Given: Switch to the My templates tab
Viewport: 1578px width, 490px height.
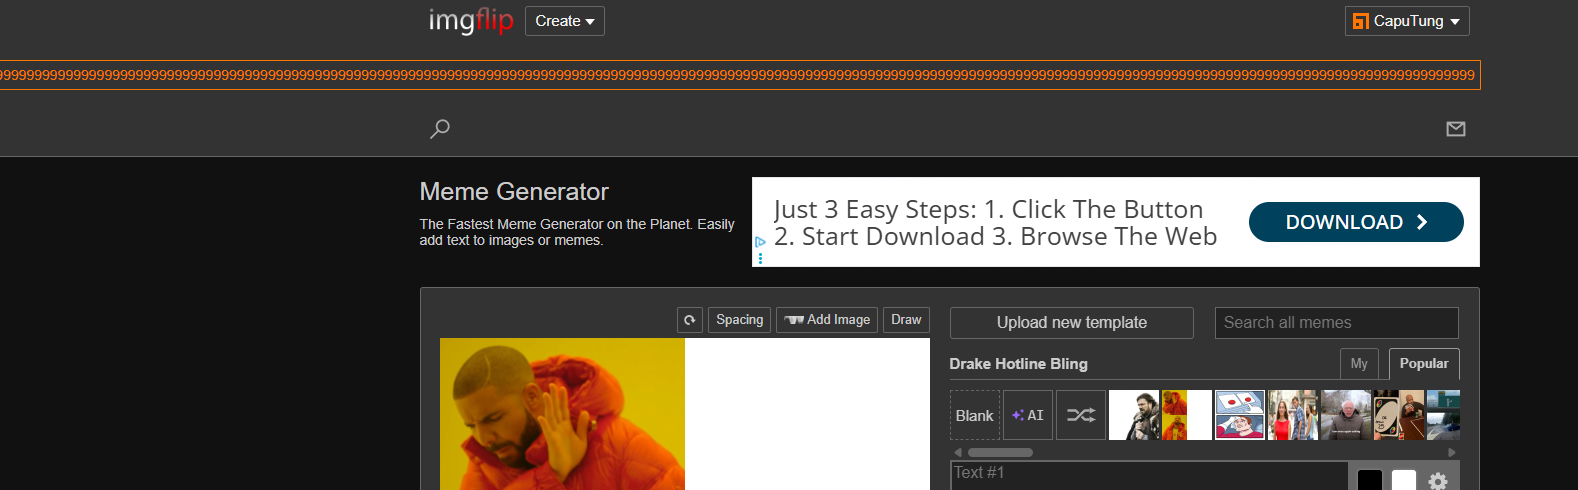Looking at the screenshot, I should tap(1359, 364).
